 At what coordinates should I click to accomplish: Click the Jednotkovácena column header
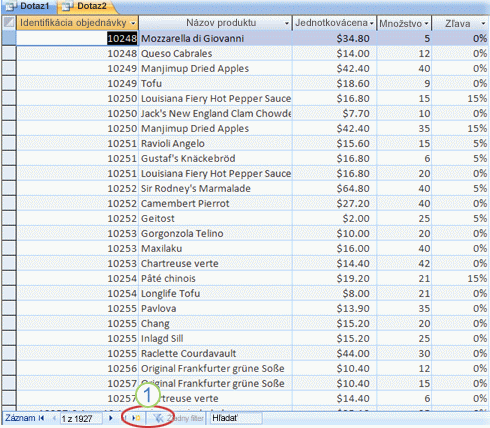[334, 23]
